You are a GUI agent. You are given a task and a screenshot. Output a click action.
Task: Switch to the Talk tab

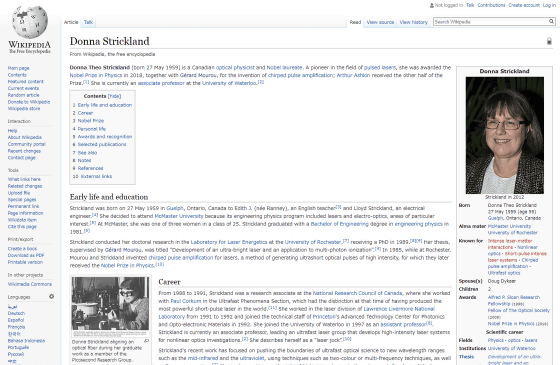tap(88, 22)
